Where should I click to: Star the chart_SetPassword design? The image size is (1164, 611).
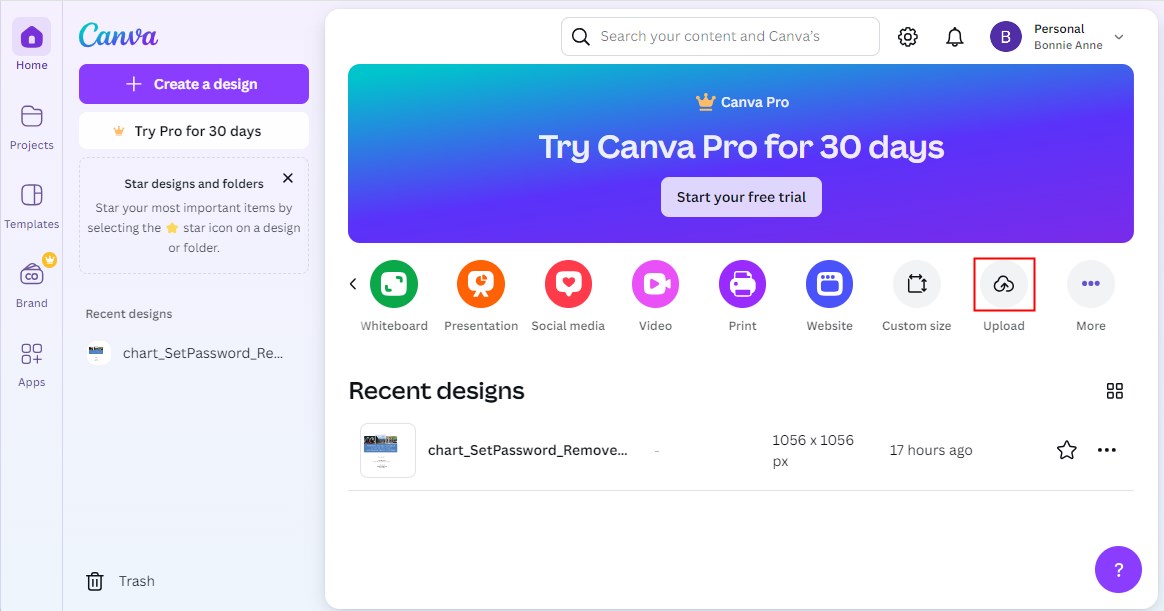pos(1066,450)
